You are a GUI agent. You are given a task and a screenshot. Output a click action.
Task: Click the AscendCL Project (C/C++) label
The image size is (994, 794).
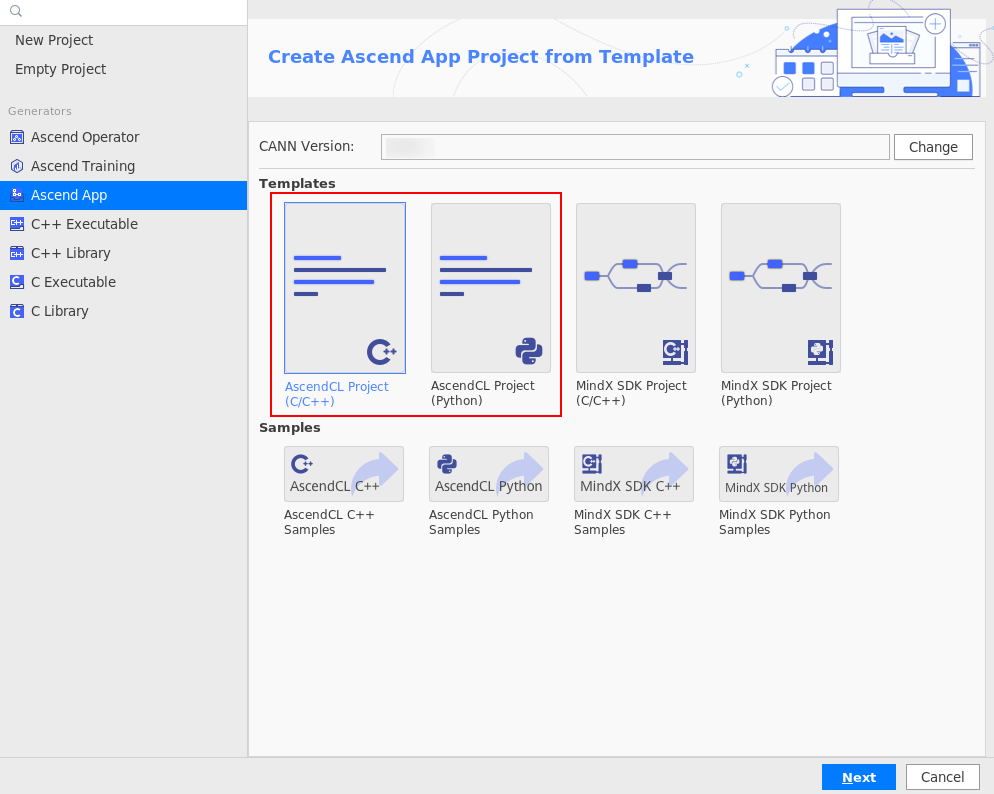(337, 394)
